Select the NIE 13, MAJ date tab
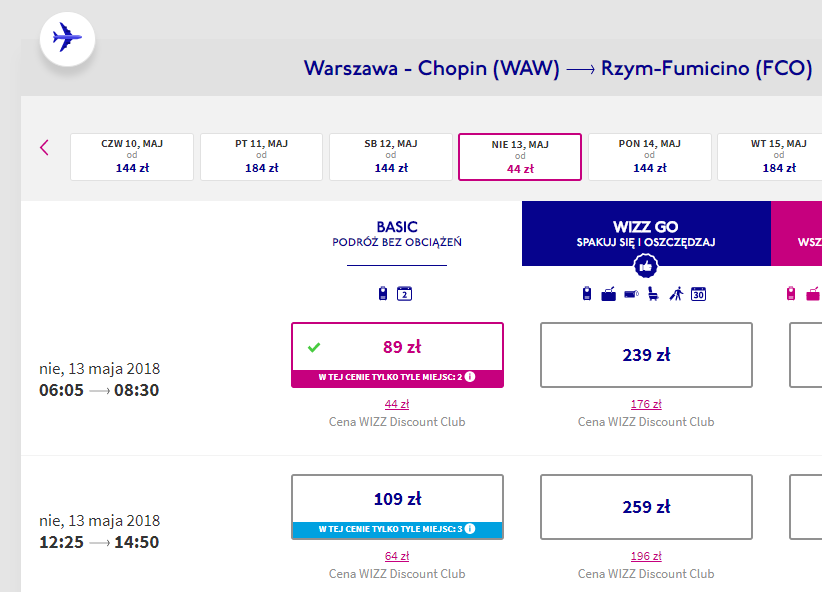The height and width of the screenshot is (592, 822). (520, 157)
